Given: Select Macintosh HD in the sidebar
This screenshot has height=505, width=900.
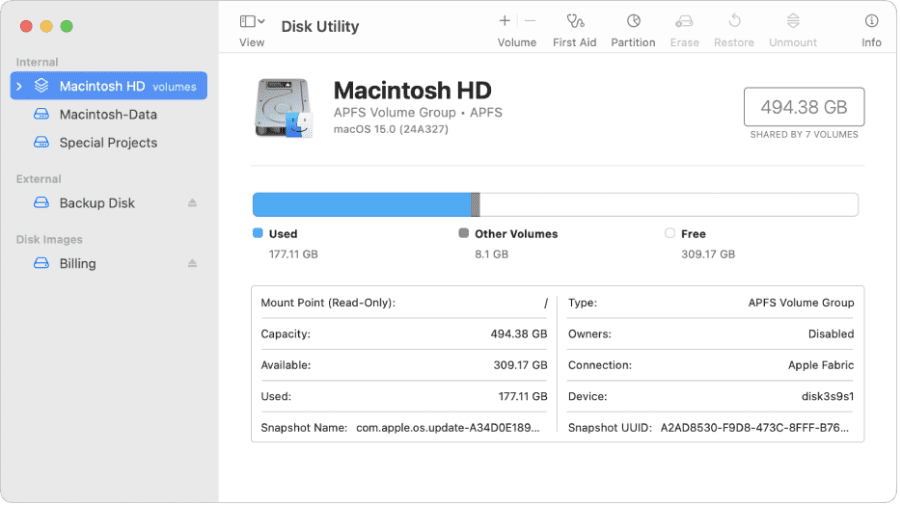Looking at the screenshot, I should click(x=109, y=86).
